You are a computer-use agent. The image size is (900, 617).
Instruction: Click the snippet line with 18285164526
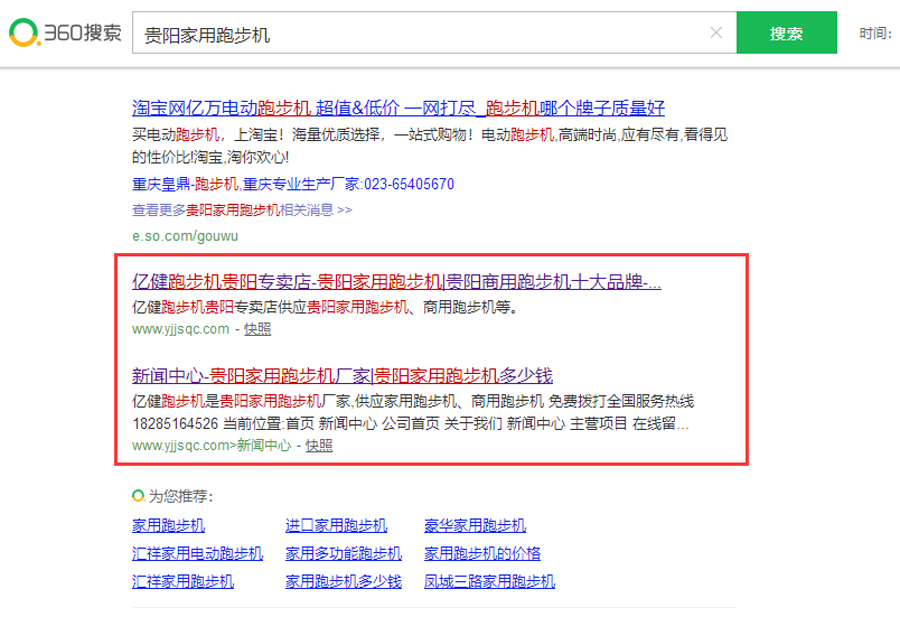410,424
